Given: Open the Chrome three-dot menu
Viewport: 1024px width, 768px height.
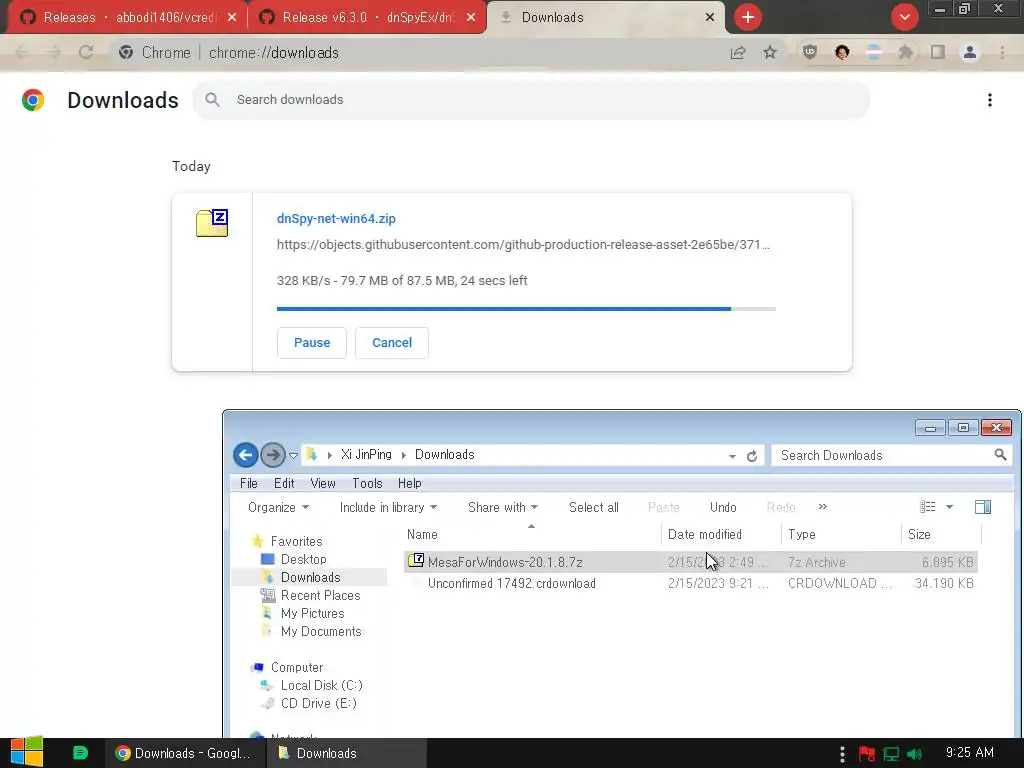Looking at the screenshot, I should tap(1002, 53).
